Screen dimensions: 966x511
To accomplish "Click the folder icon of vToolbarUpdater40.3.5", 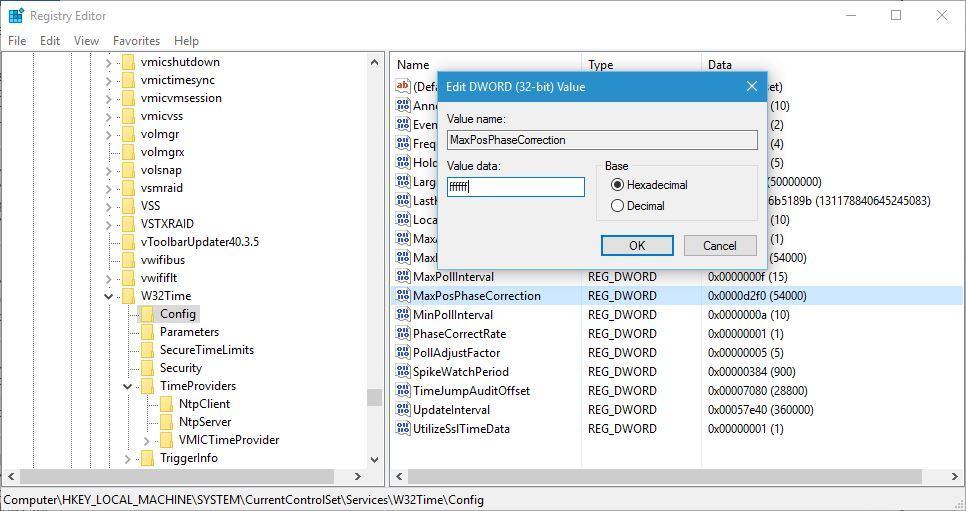I will tap(128, 242).
